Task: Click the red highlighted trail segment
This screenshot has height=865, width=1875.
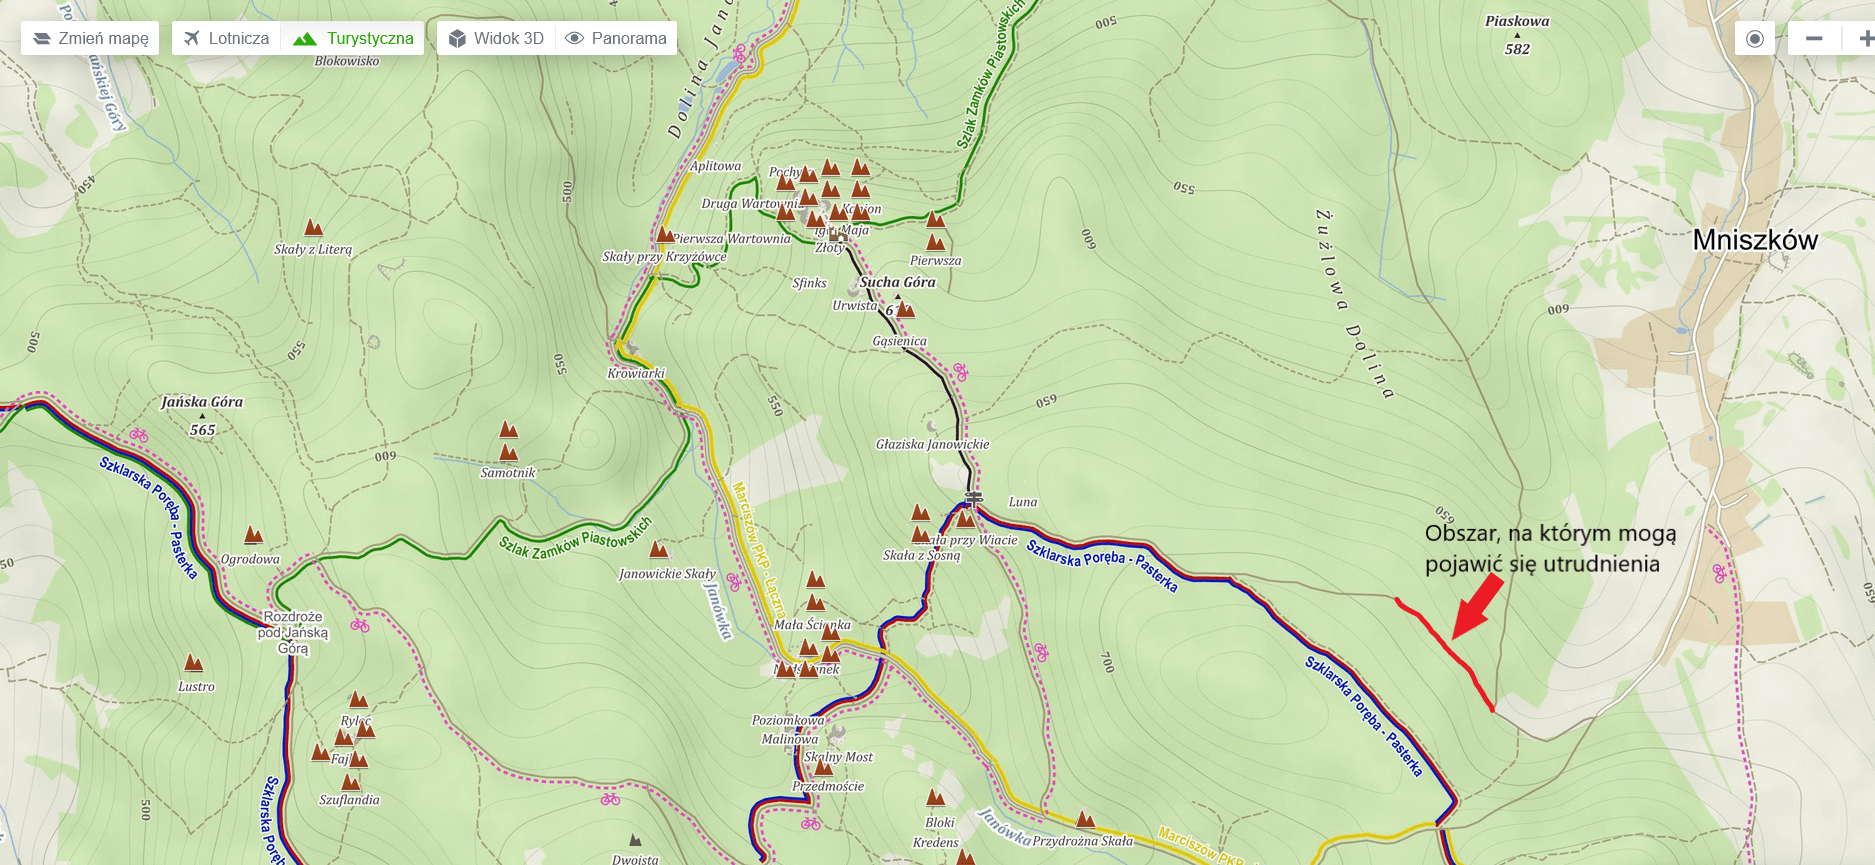Action: point(1445,650)
